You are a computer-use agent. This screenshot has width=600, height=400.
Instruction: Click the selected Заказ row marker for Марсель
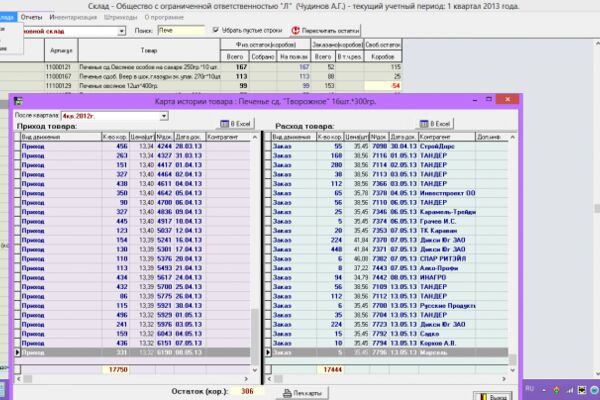click(x=268, y=352)
